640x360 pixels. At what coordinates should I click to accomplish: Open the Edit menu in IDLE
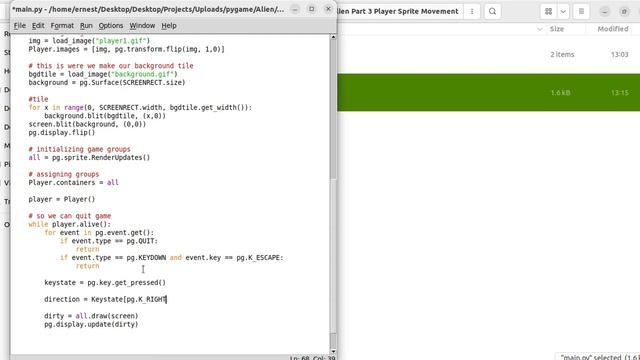[38, 26]
